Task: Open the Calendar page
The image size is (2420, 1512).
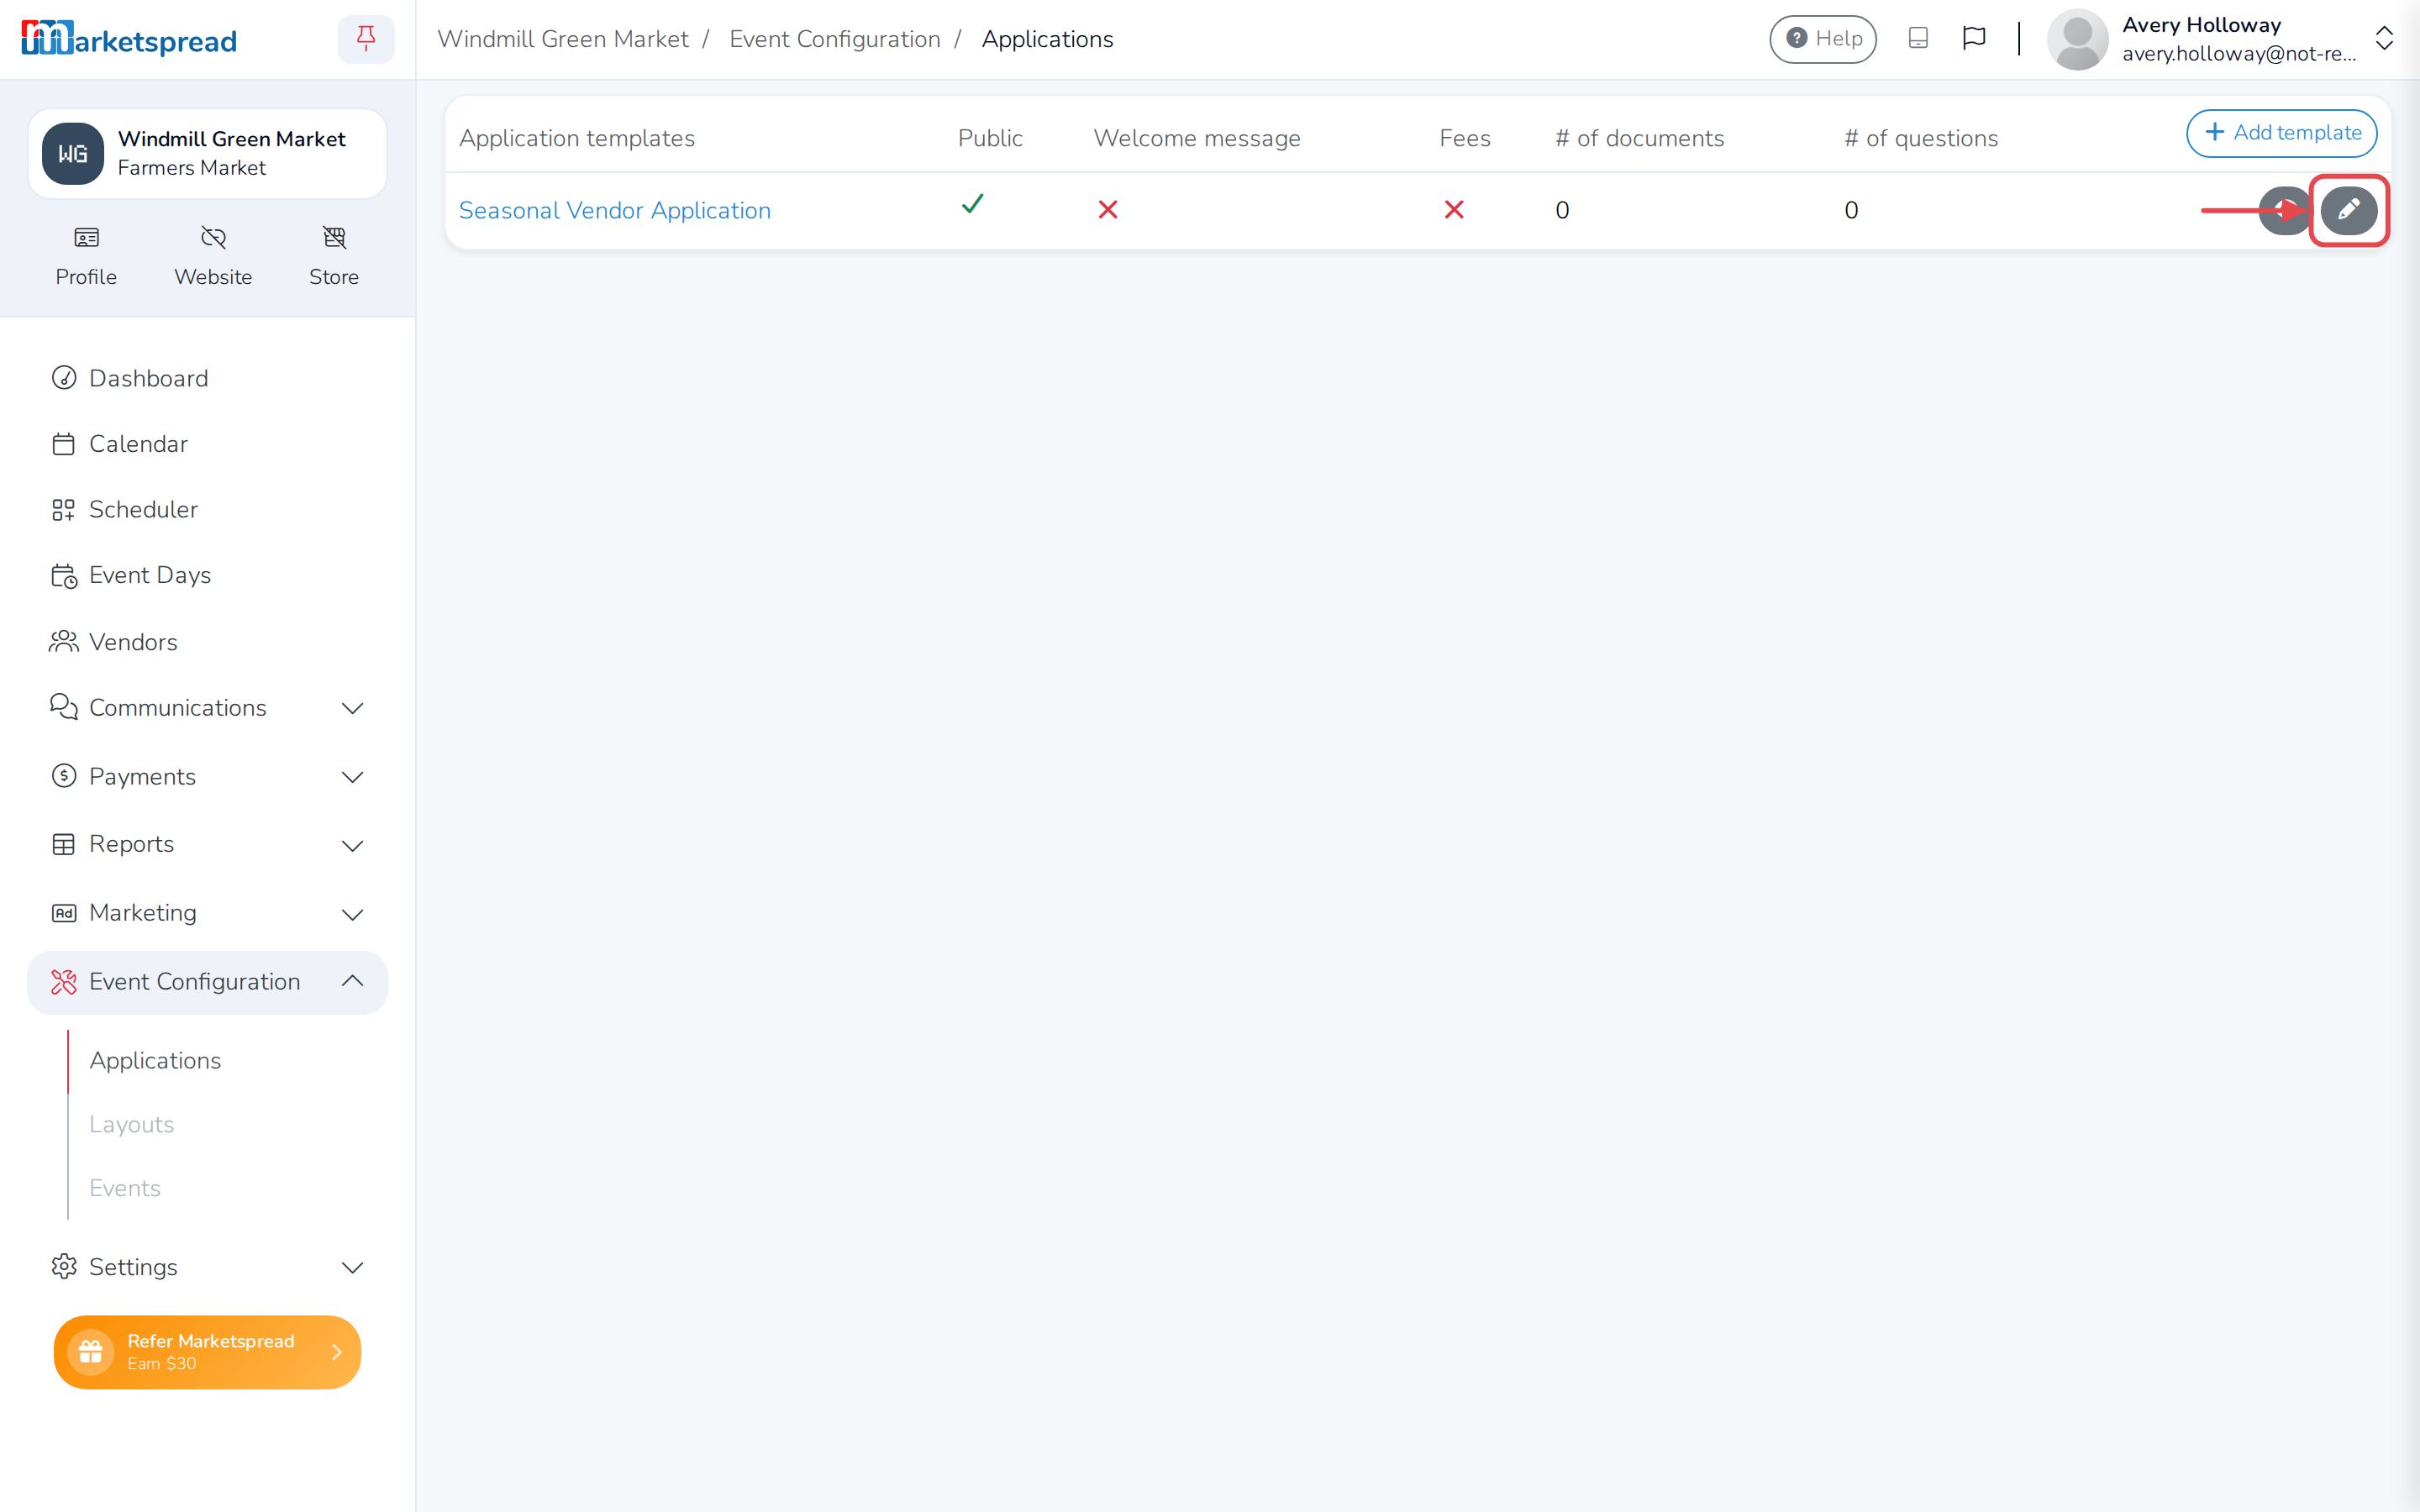Action: tap(207, 444)
